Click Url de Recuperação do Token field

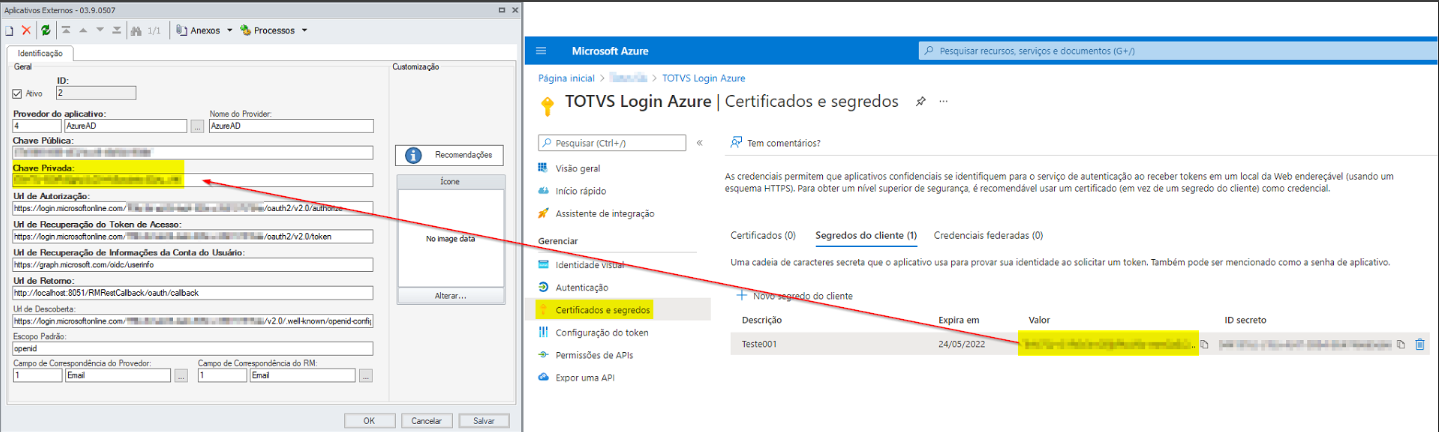(x=192, y=237)
